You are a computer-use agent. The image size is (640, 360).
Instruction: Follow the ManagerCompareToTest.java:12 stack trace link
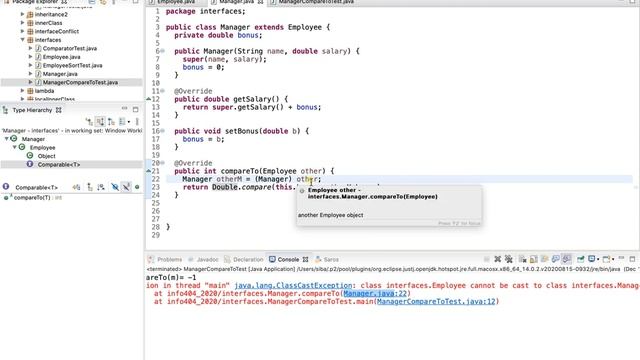[x=436, y=301]
